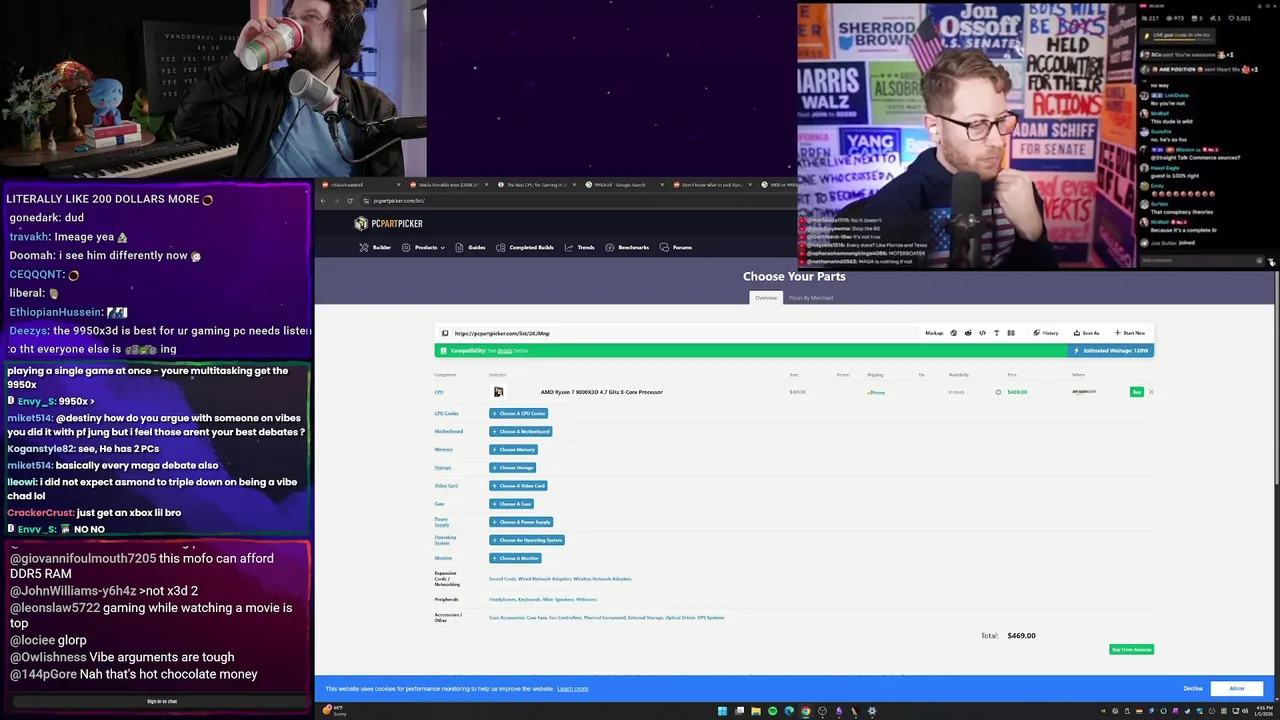Click Save As for part list
Screen dimensions: 1280x720
click(x=1086, y=333)
